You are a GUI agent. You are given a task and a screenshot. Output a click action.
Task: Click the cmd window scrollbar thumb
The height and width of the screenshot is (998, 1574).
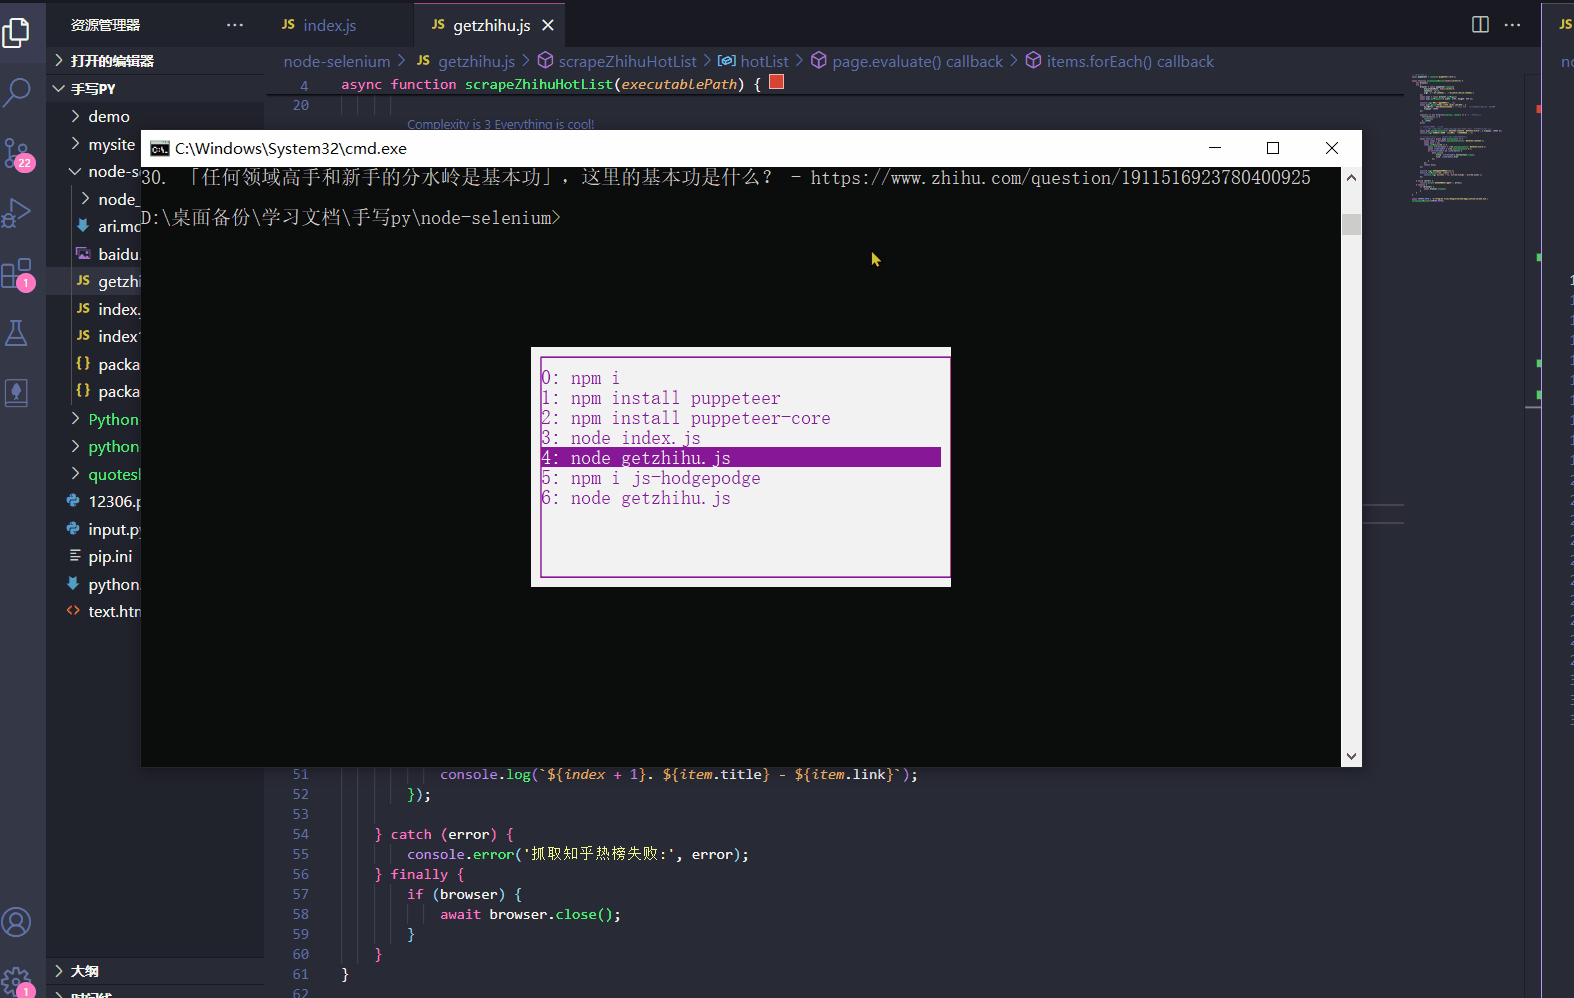[x=1351, y=224]
